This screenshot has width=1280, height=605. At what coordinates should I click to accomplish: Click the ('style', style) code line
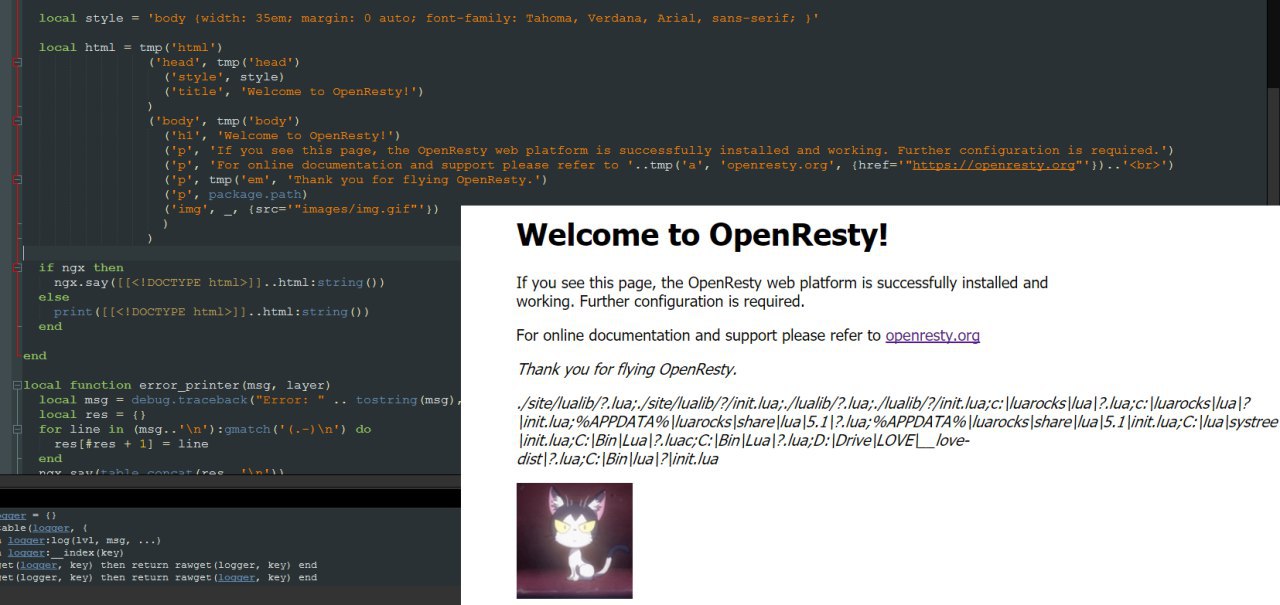tap(224, 77)
